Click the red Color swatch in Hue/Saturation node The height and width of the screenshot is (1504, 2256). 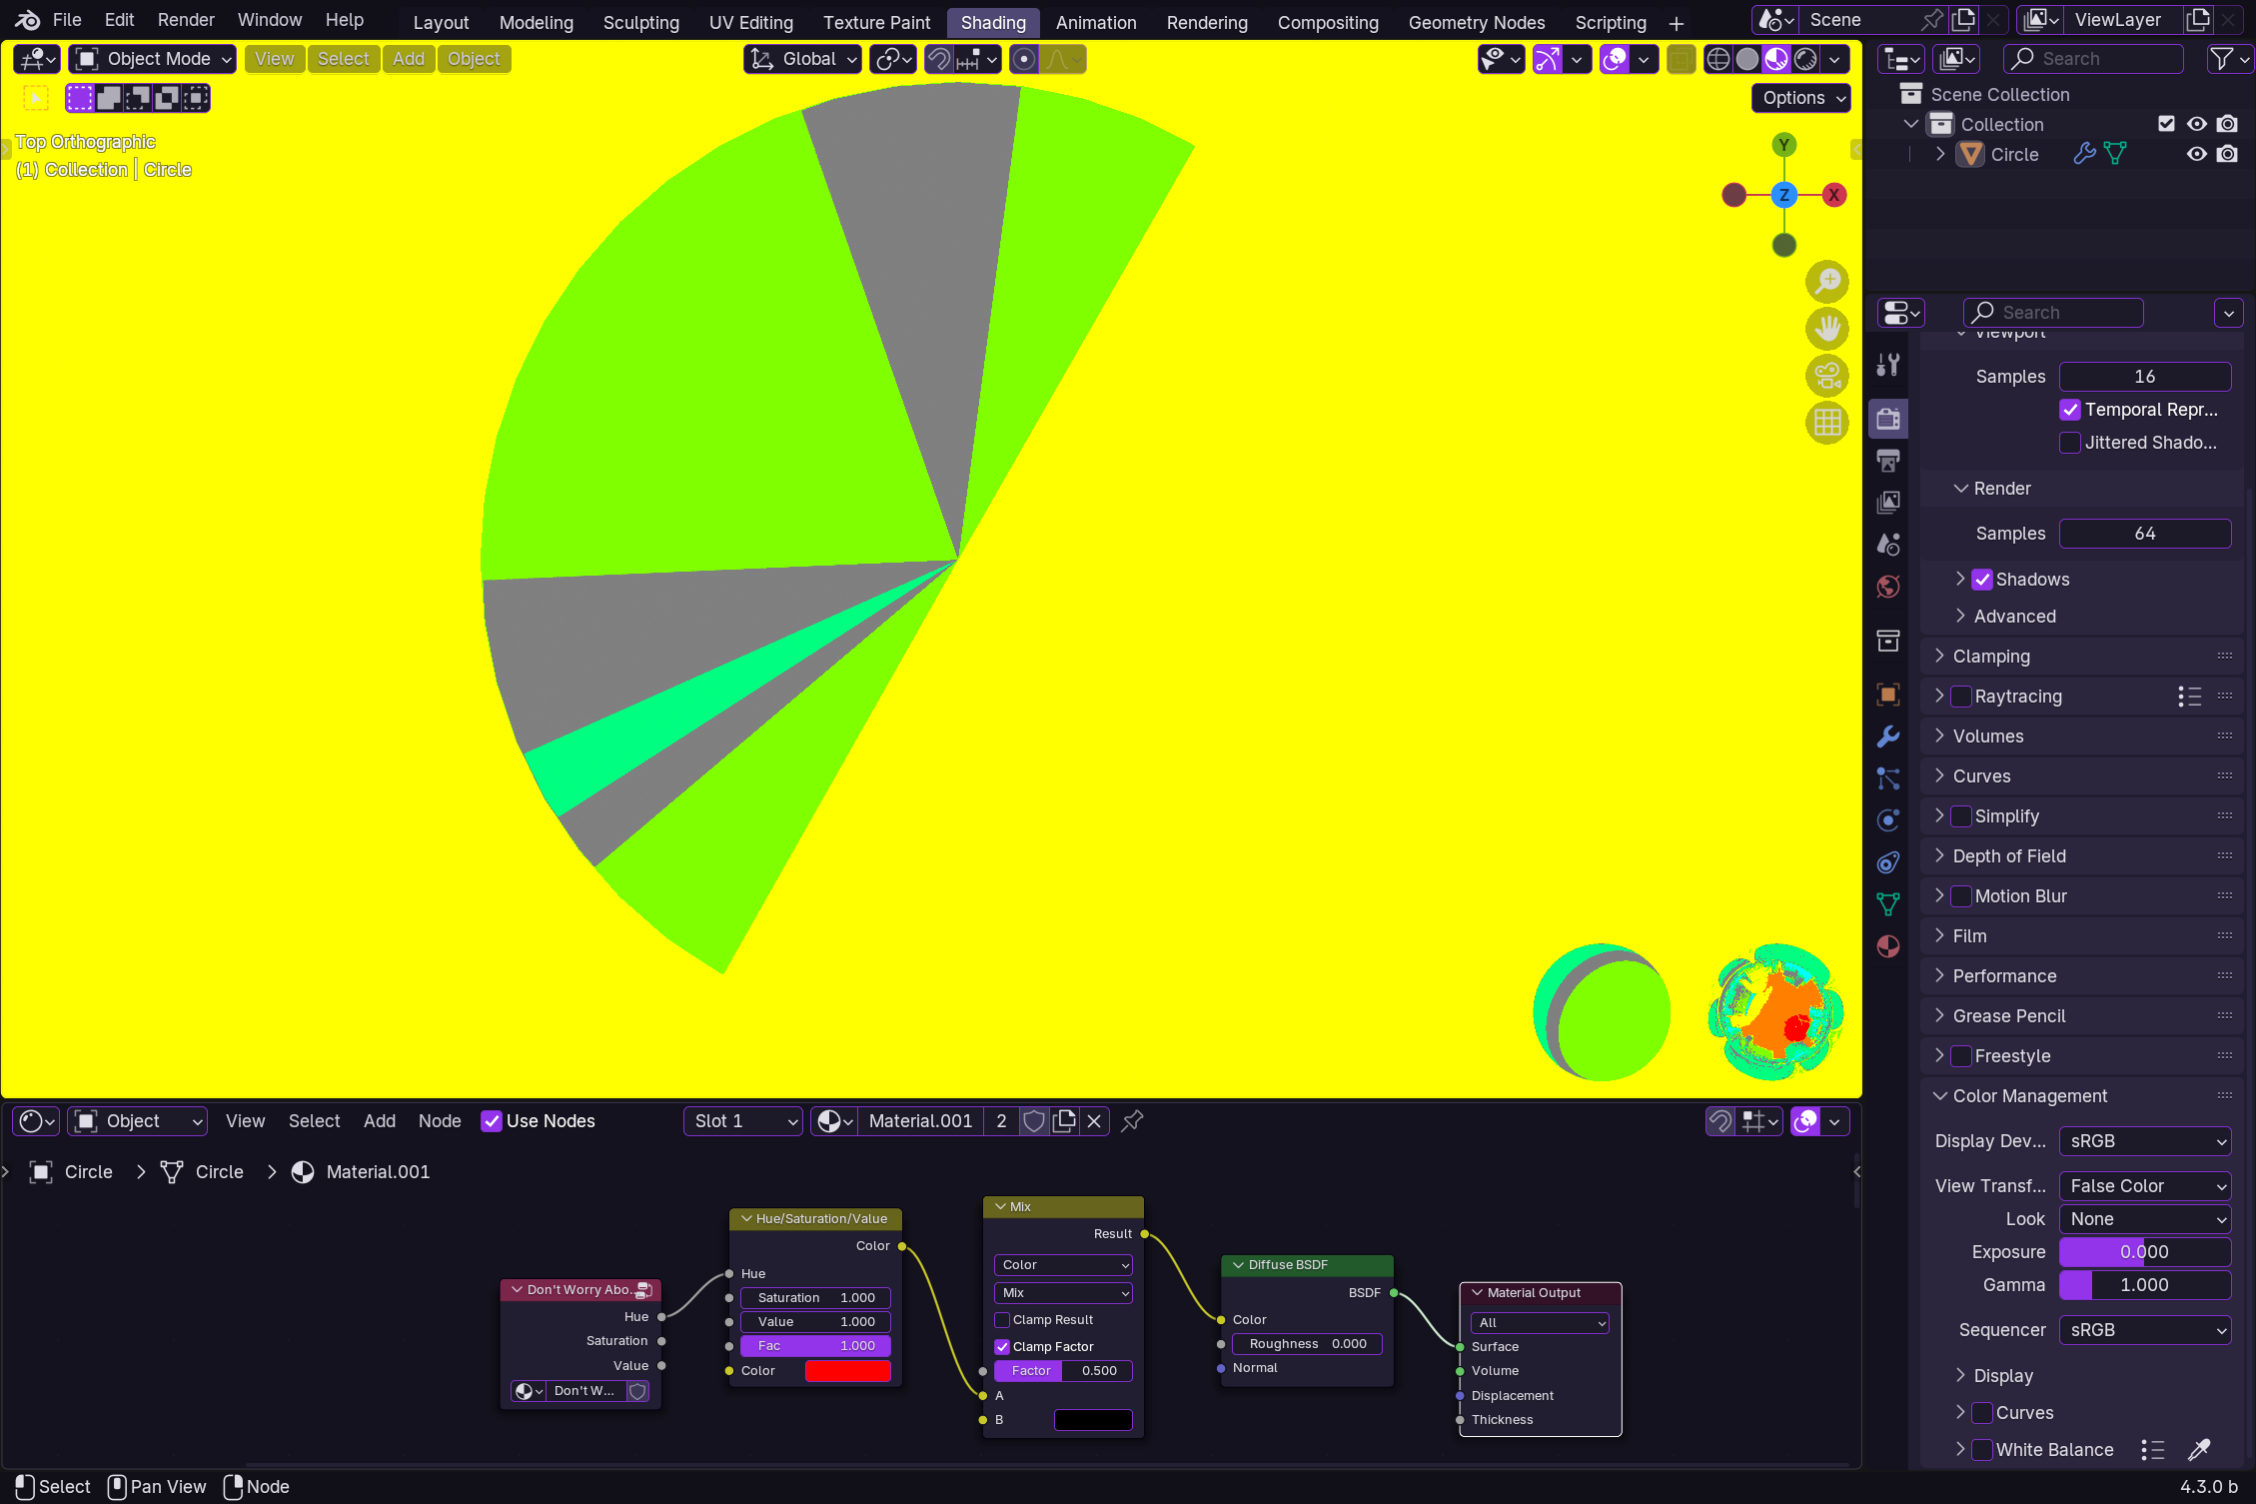click(x=847, y=1371)
